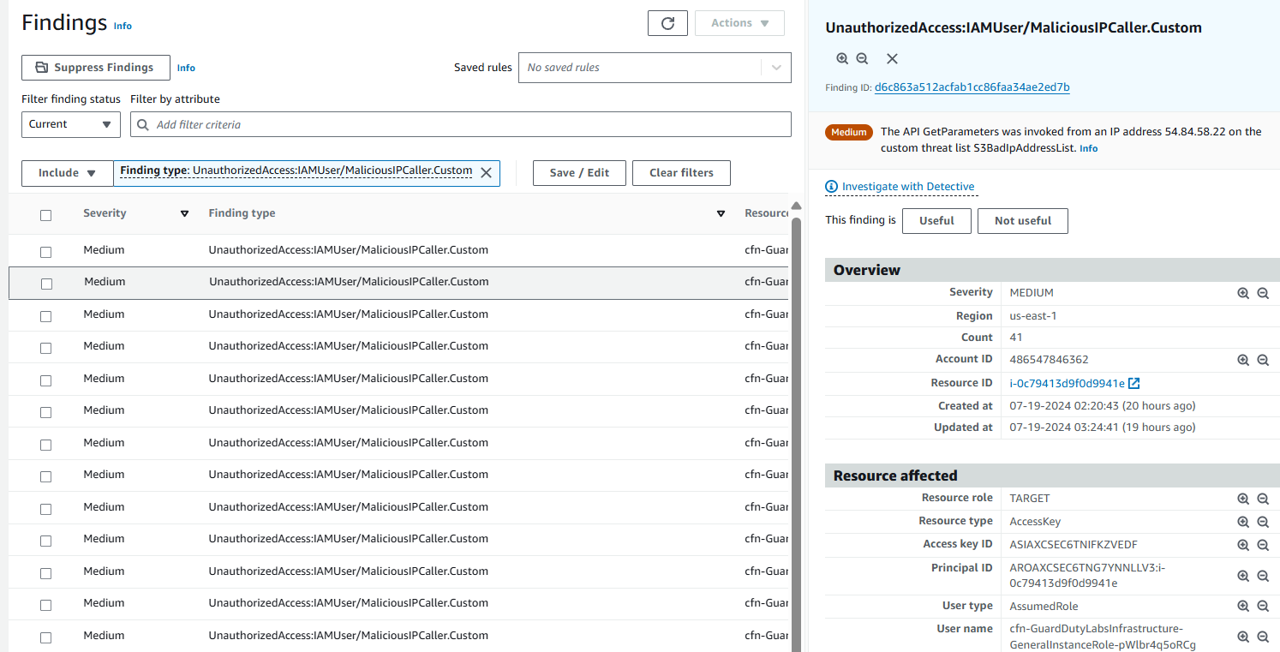Include filter icon for User name
This screenshot has width=1280, height=652.
pyautogui.click(x=1243, y=636)
